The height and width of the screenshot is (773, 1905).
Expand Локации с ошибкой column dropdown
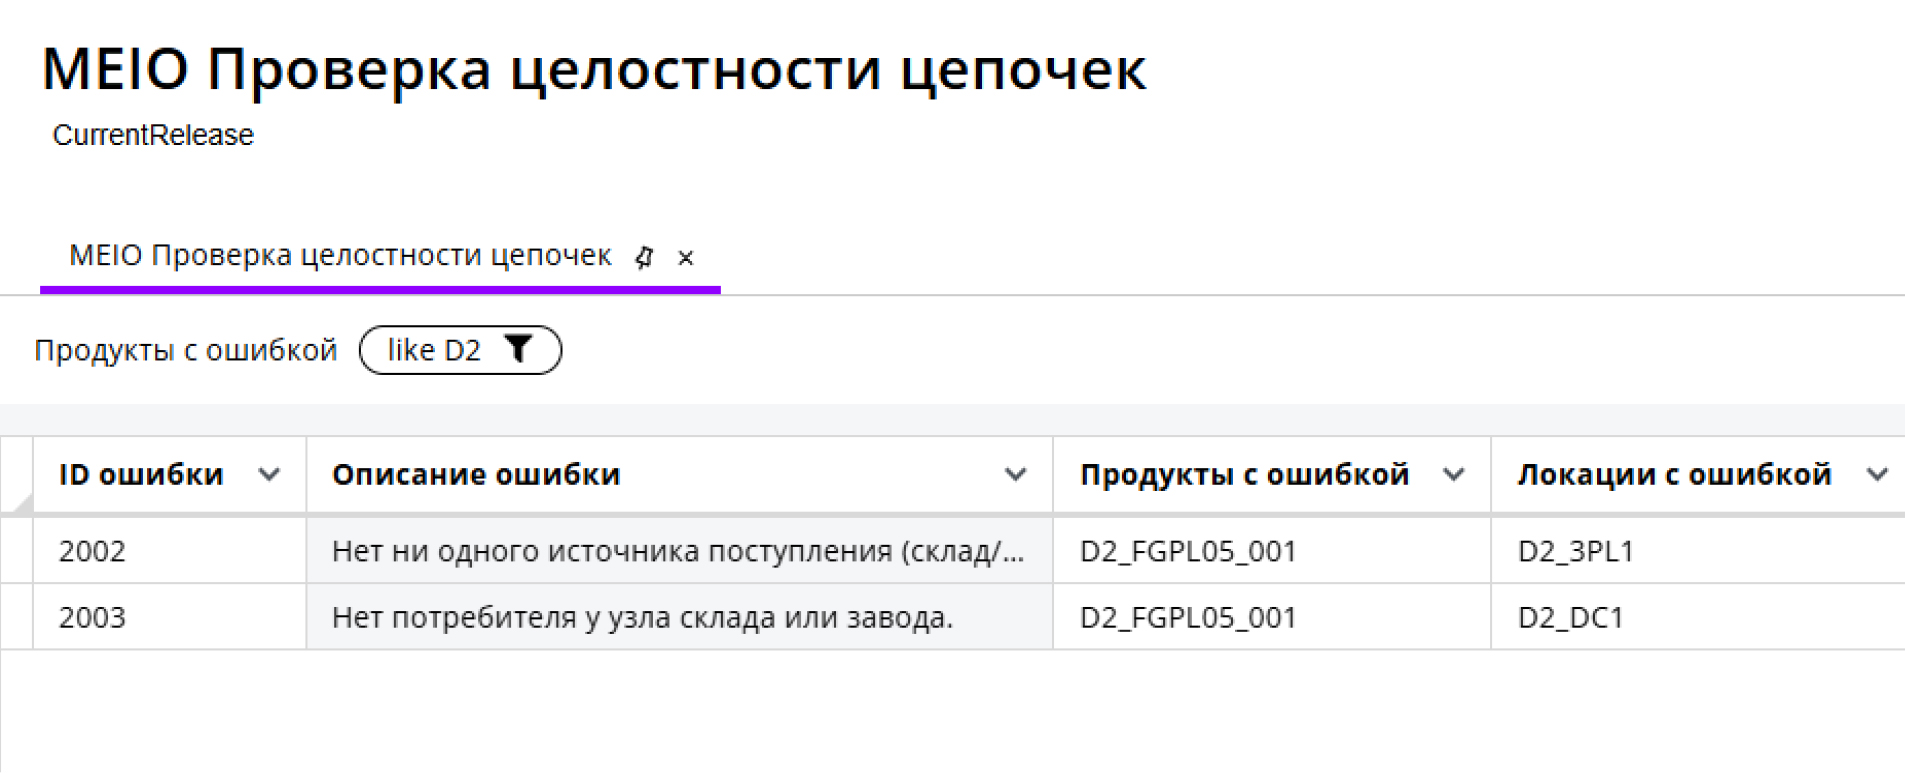[x=1877, y=475]
